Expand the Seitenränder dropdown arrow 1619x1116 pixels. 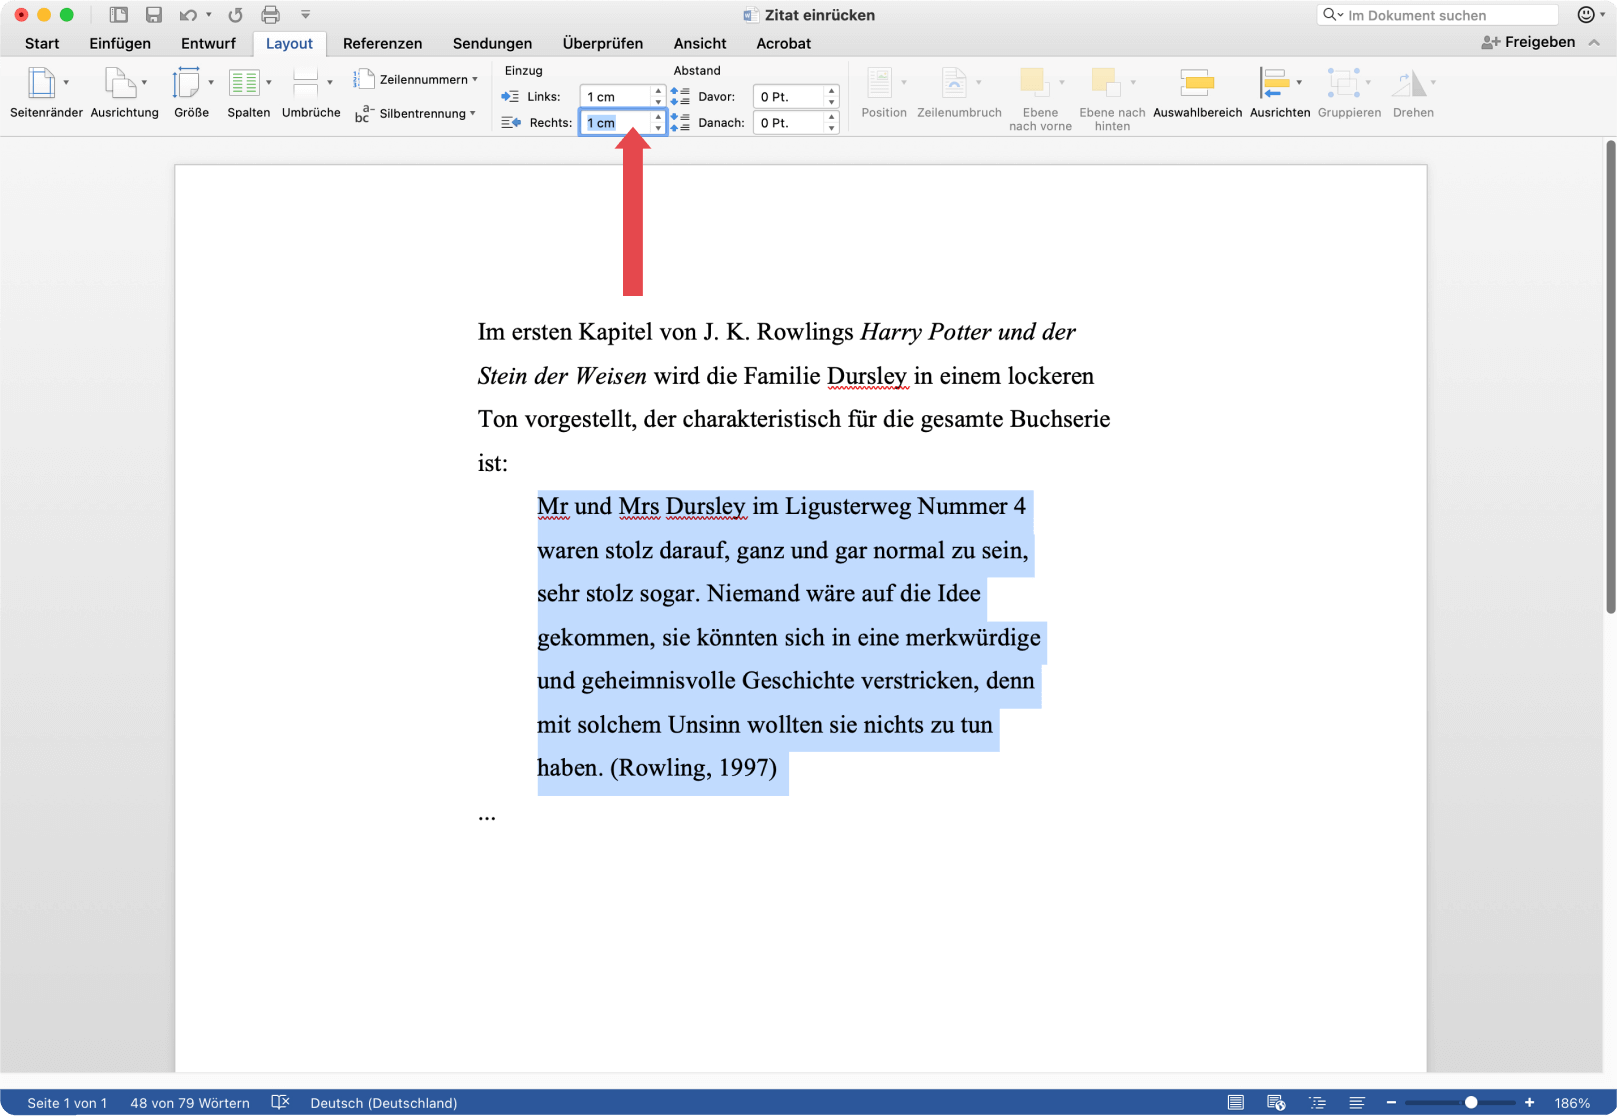66,83
